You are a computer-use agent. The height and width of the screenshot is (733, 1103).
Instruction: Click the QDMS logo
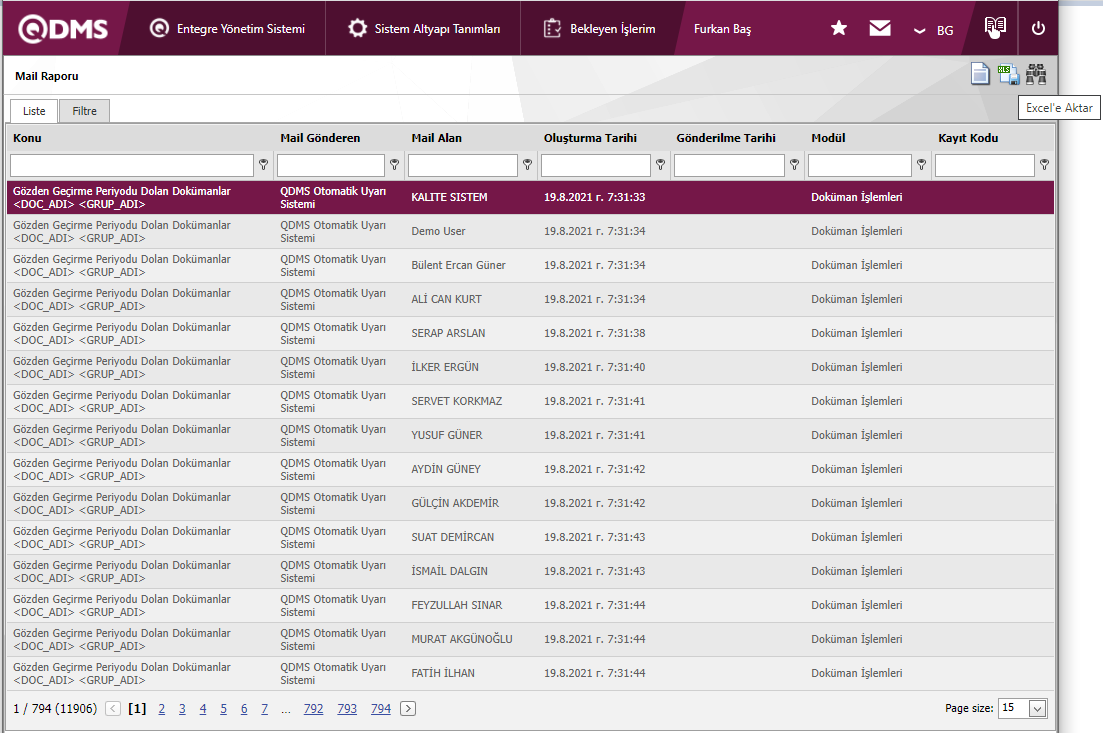63,29
